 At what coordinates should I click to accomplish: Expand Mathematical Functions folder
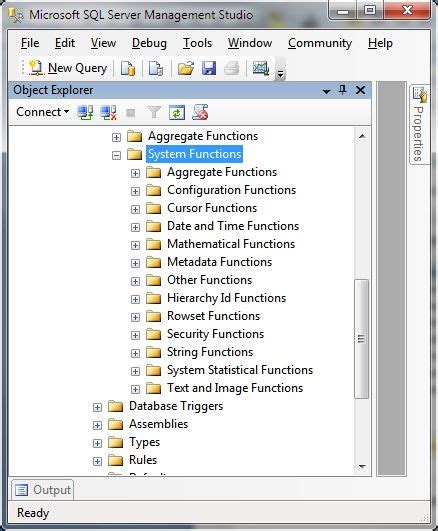point(135,245)
